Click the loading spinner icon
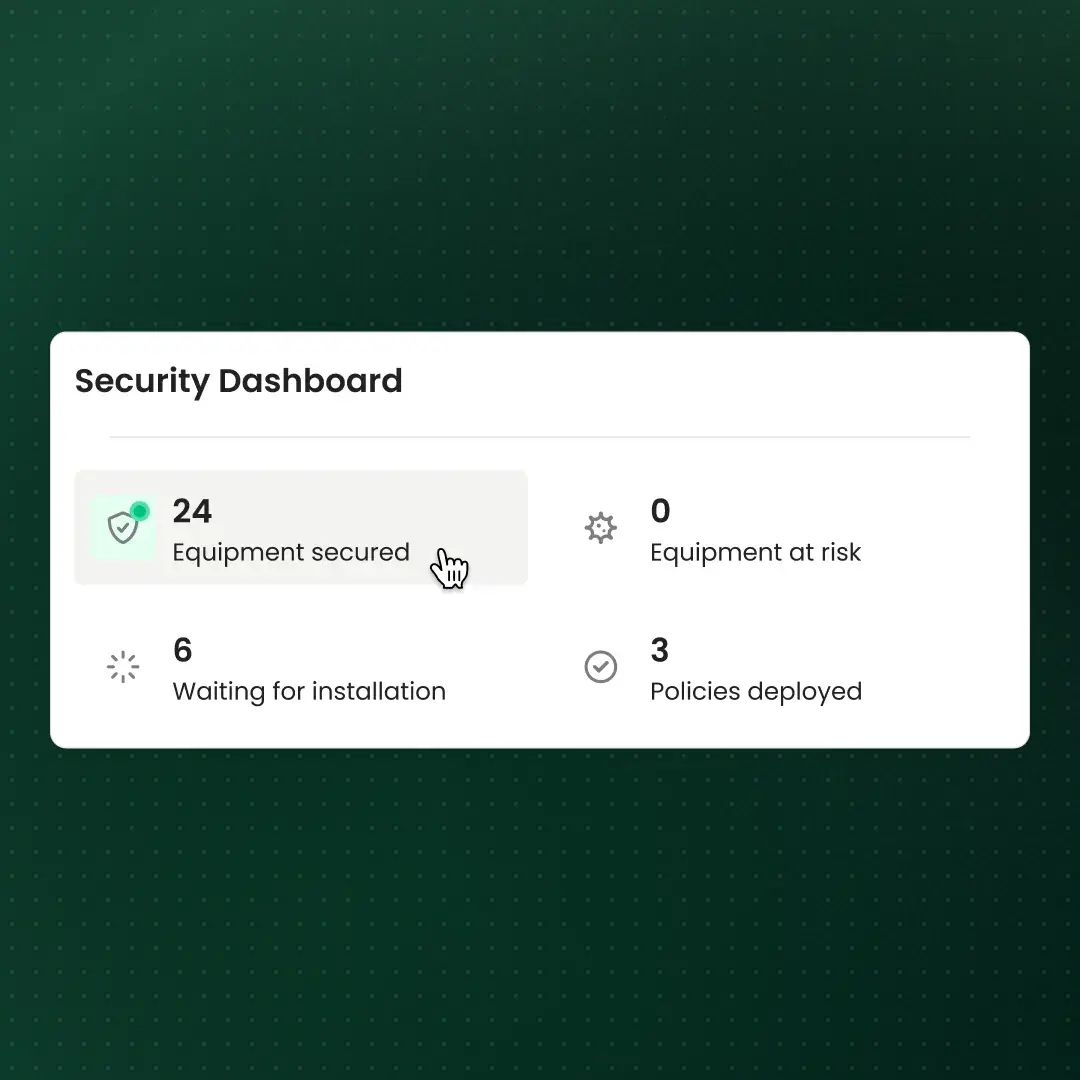Screen dimensions: 1080x1080 123,667
